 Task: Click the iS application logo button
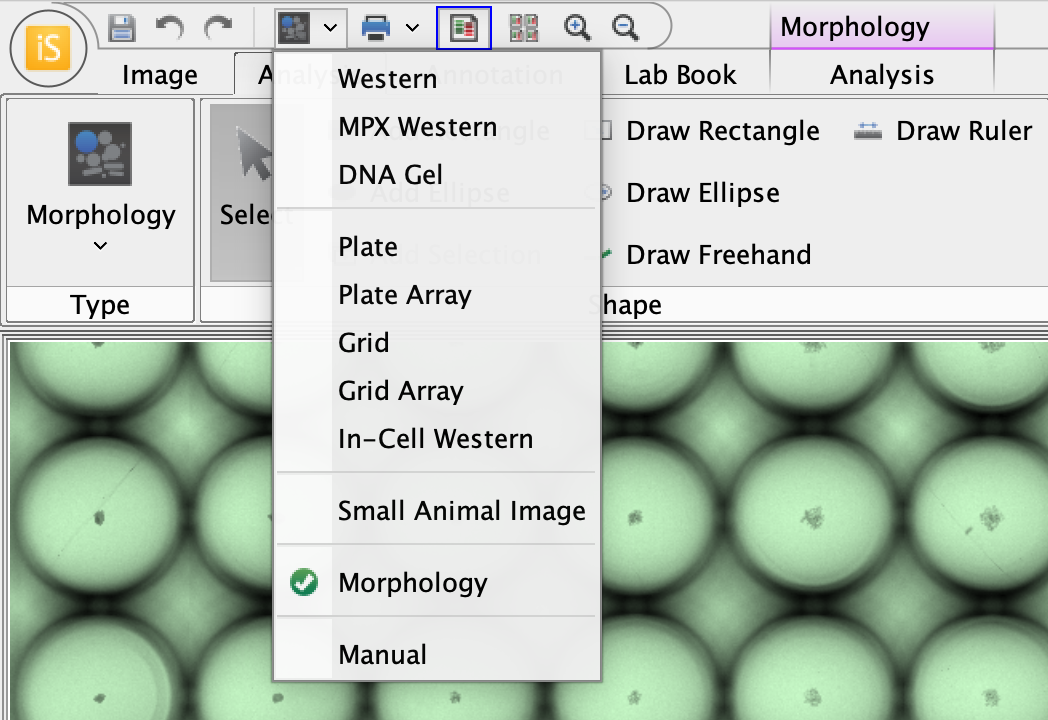tap(48, 48)
